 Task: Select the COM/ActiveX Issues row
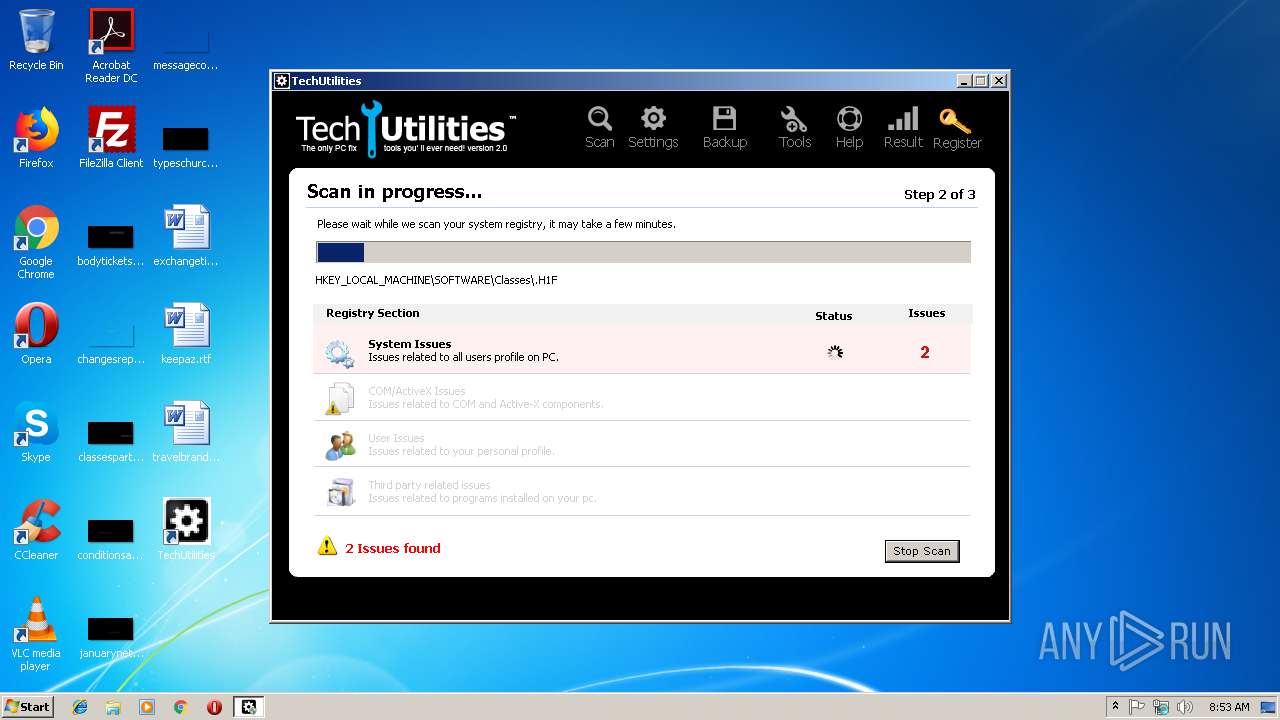641,397
